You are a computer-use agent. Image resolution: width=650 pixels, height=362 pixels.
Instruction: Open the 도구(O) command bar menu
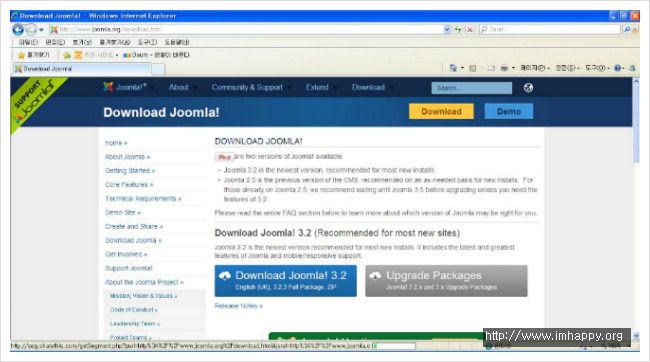pos(597,68)
